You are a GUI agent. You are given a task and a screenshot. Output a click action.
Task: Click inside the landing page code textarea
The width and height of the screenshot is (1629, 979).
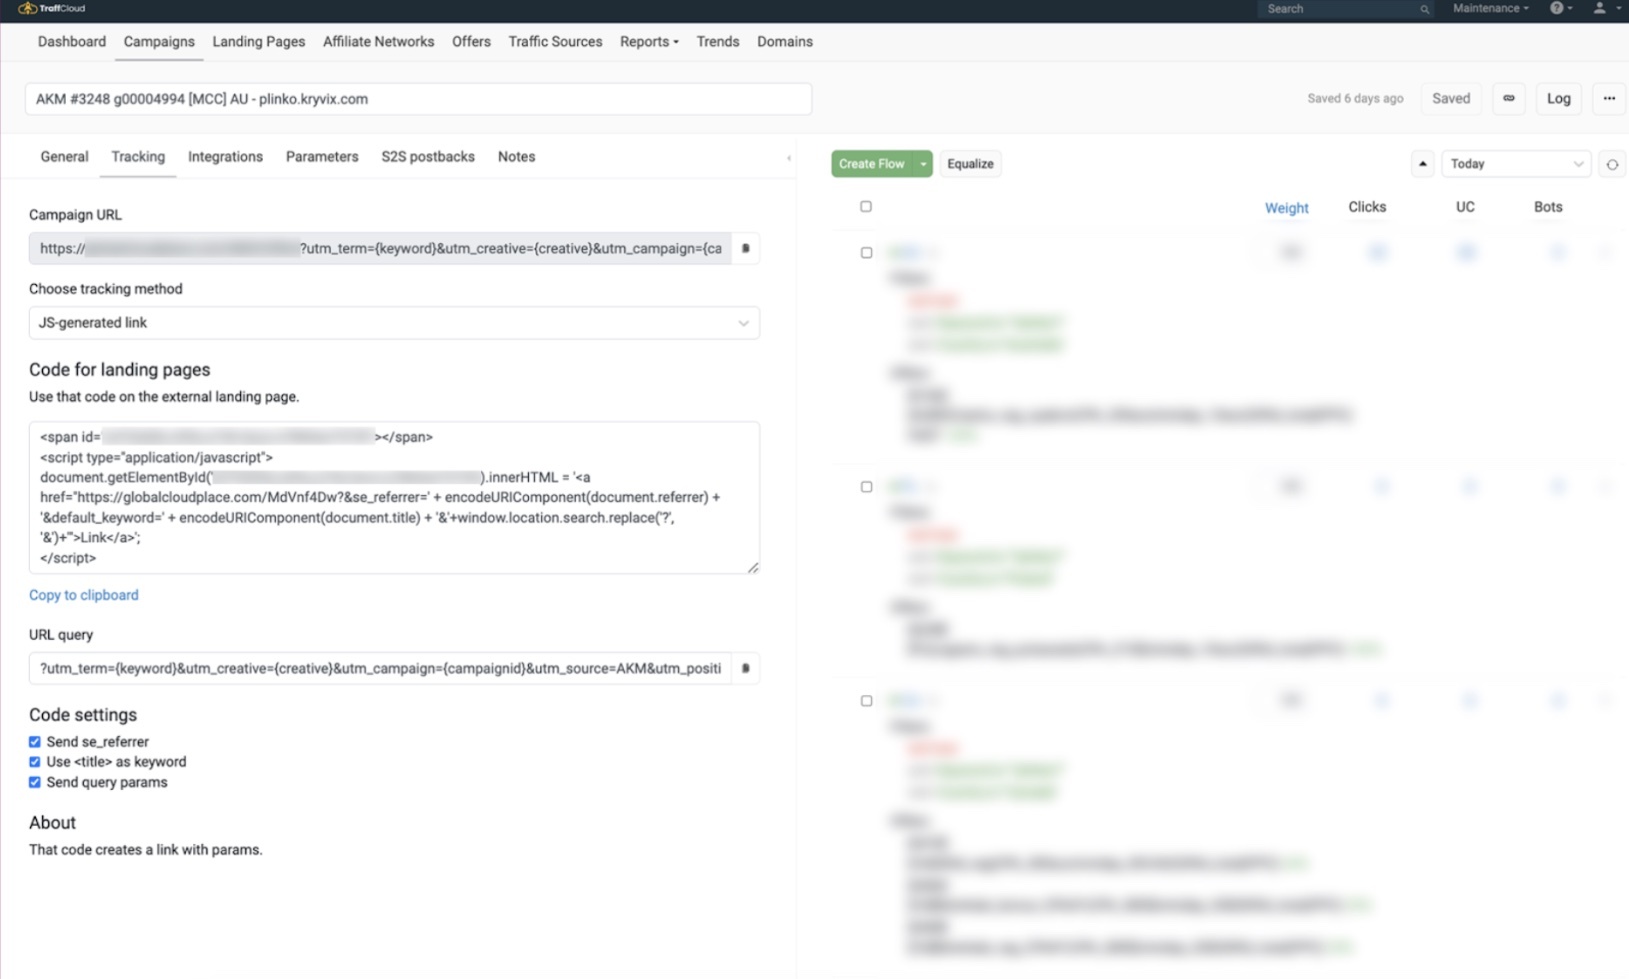point(394,497)
